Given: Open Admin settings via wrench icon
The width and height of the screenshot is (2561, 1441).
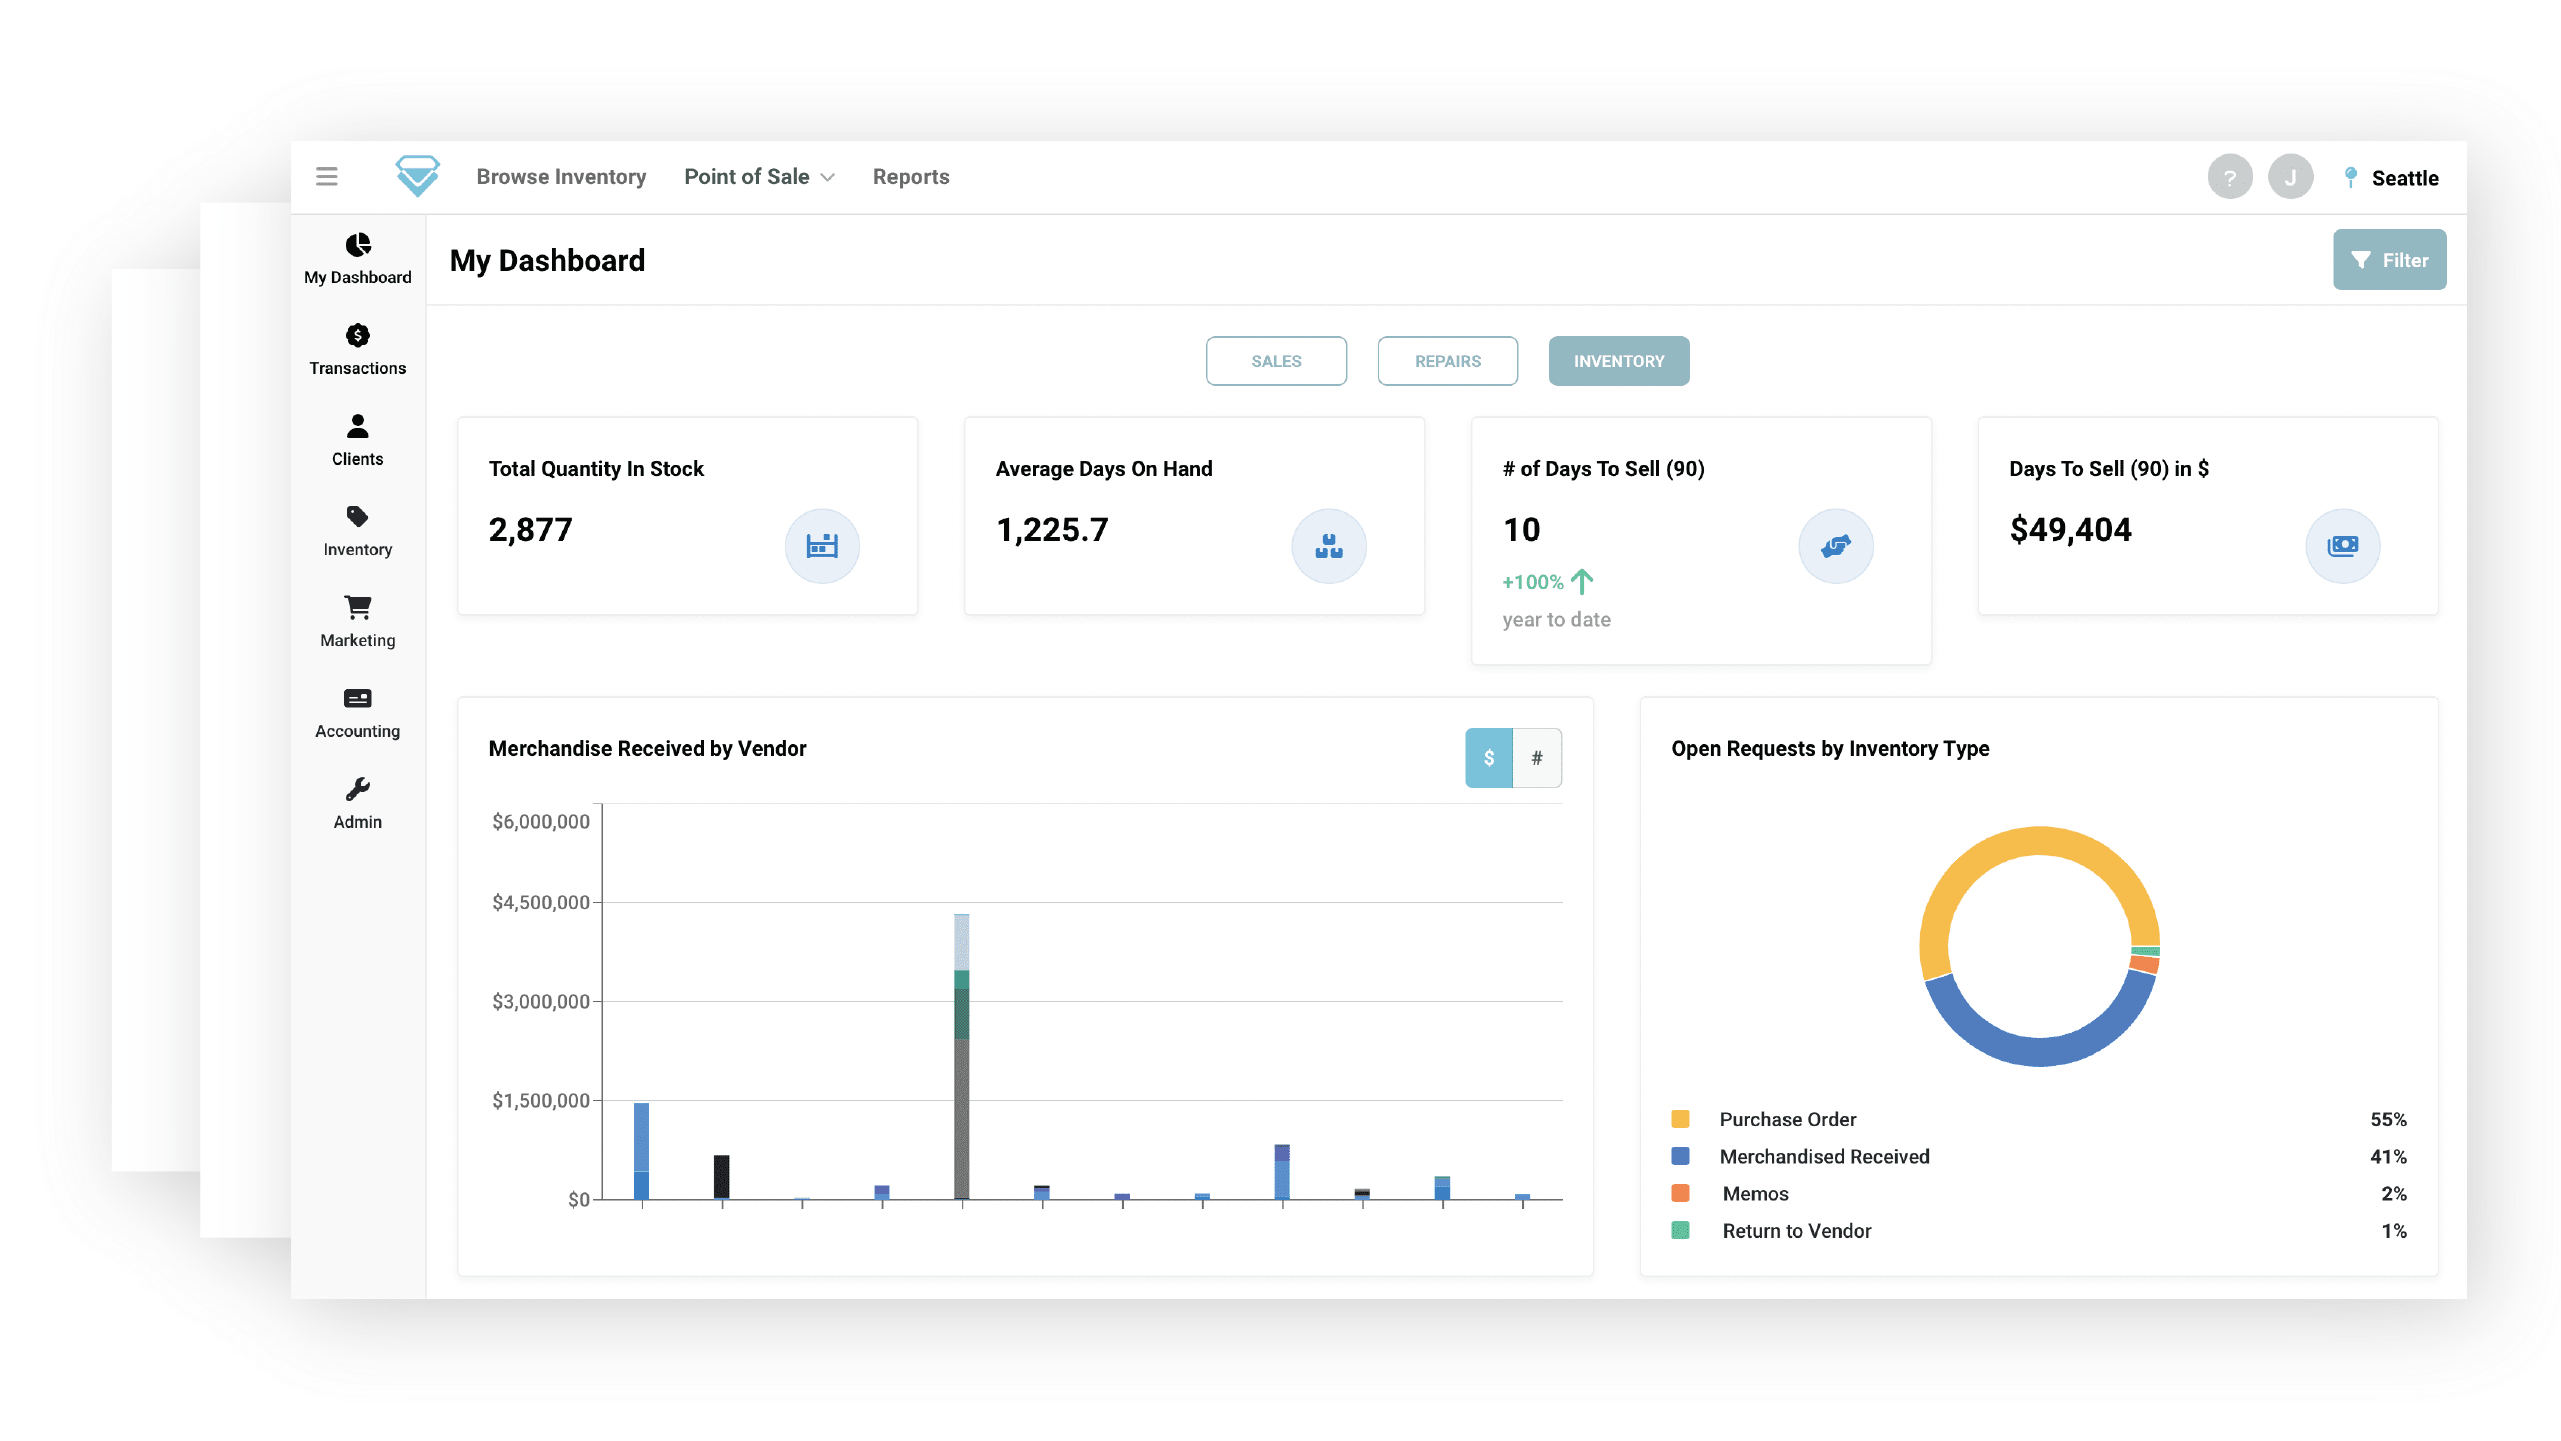Looking at the screenshot, I should [x=357, y=788].
